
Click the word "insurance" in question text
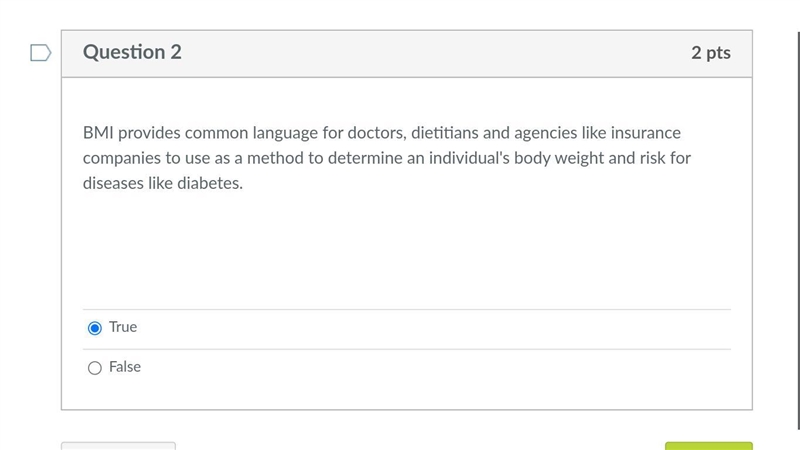[645, 133]
